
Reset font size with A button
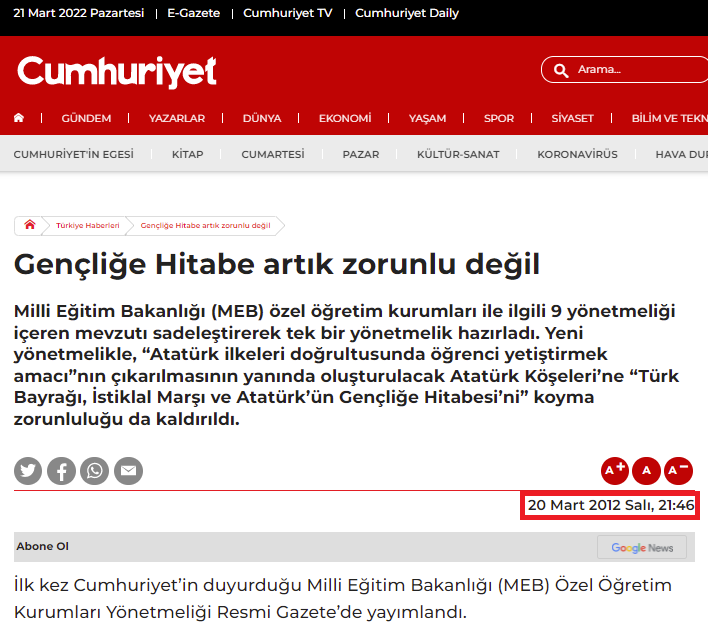646,471
